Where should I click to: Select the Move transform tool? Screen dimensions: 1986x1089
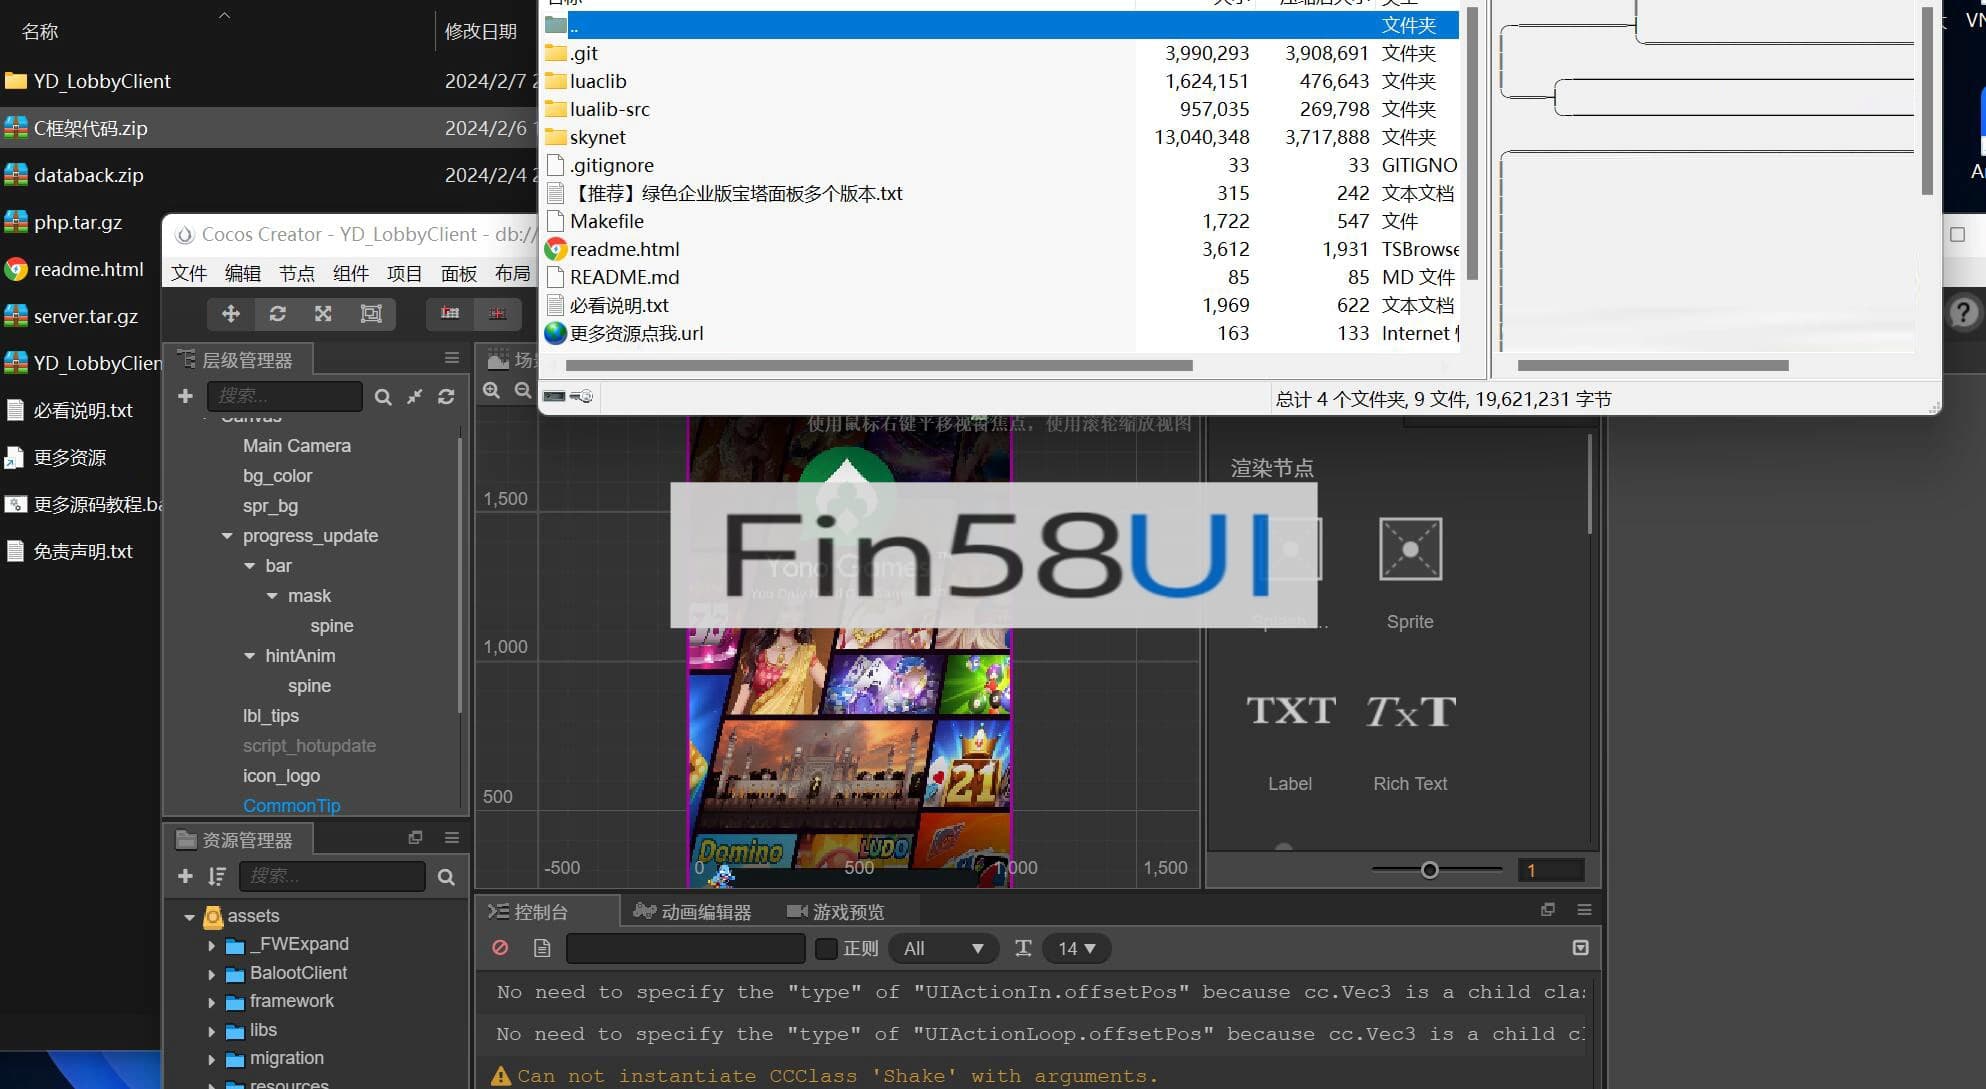231,314
